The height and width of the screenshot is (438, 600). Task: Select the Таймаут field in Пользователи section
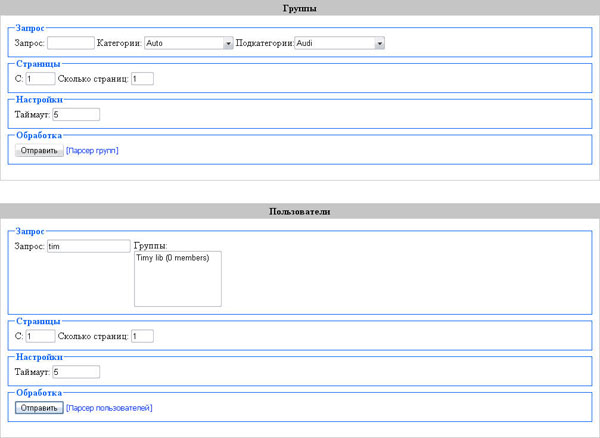pos(76,372)
